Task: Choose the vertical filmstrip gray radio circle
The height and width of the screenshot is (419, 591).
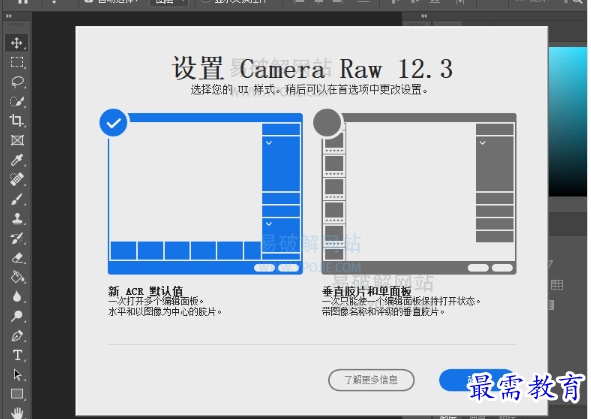Action: click(x=327, y=122)
